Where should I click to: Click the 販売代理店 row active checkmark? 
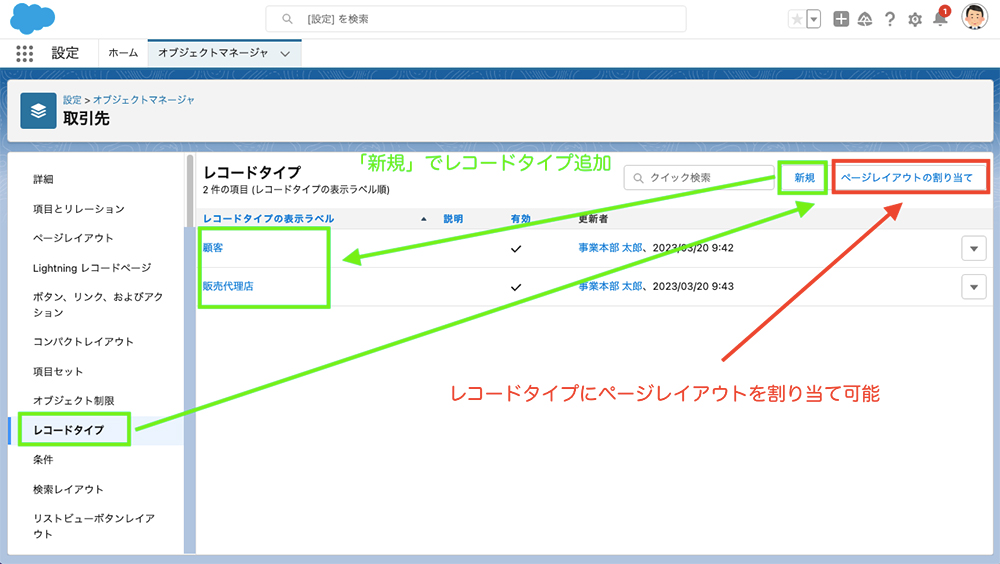coord(516,287)
